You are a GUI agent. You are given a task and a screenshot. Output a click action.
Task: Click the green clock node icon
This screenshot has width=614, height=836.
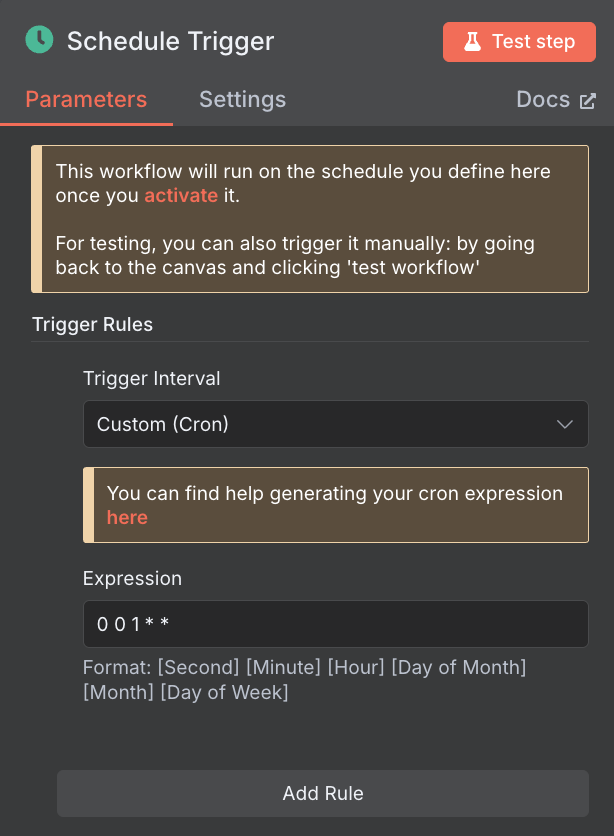point(39,40)
